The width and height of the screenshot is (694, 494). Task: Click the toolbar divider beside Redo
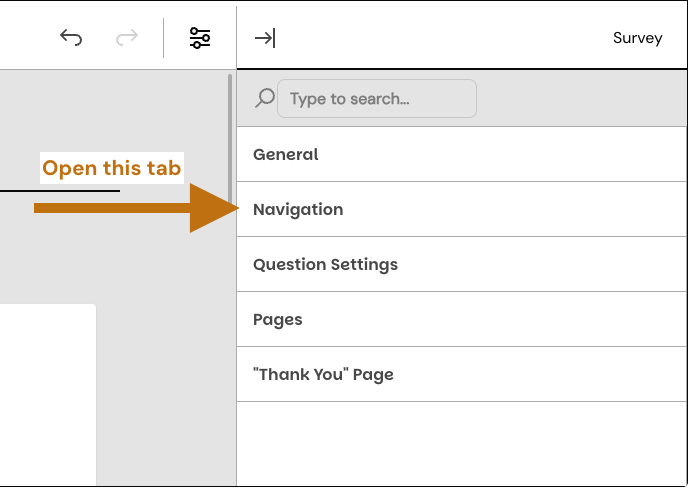pos(163,38)
